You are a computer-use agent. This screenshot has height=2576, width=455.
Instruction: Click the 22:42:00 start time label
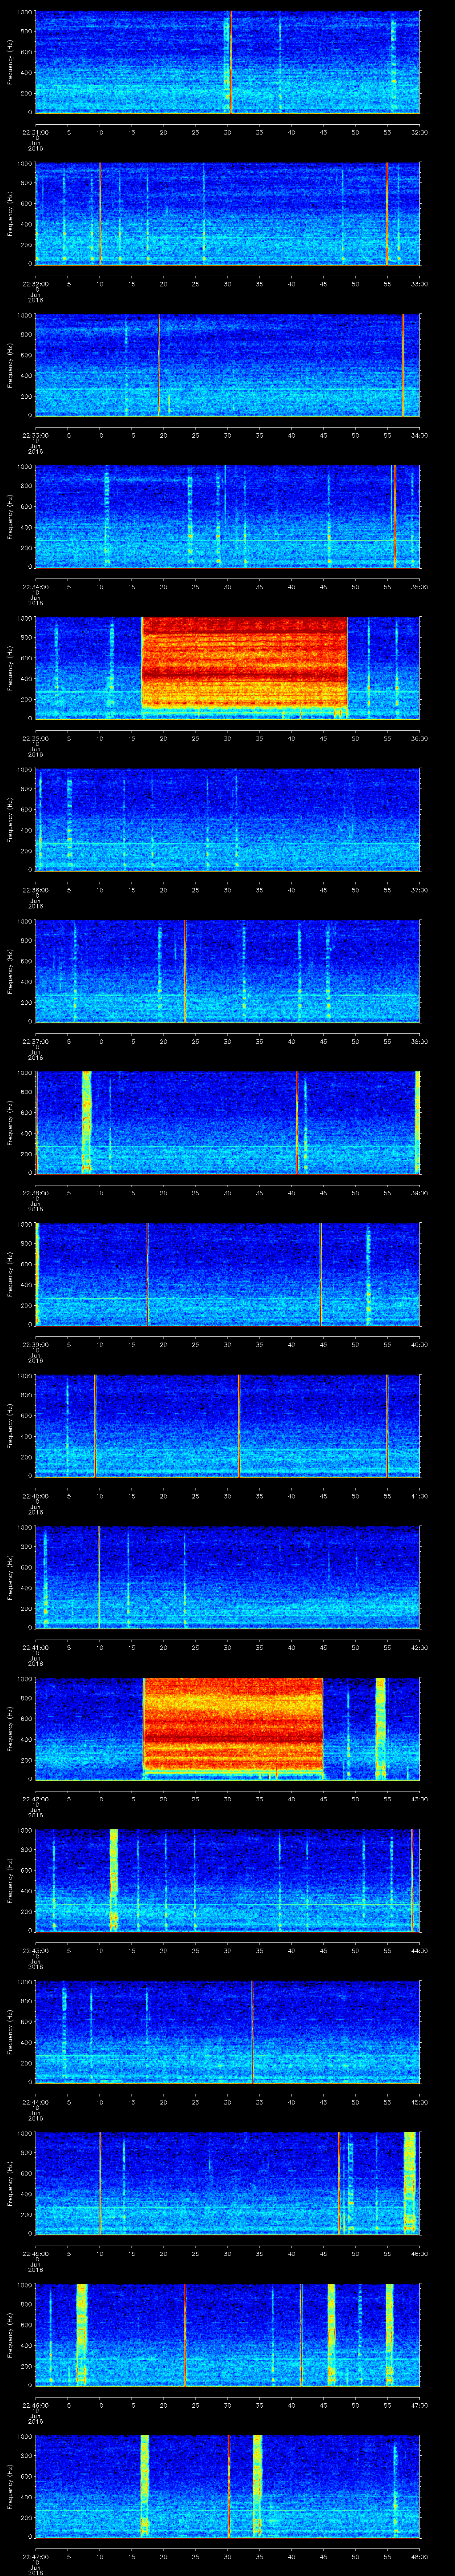click(36, 1799)
